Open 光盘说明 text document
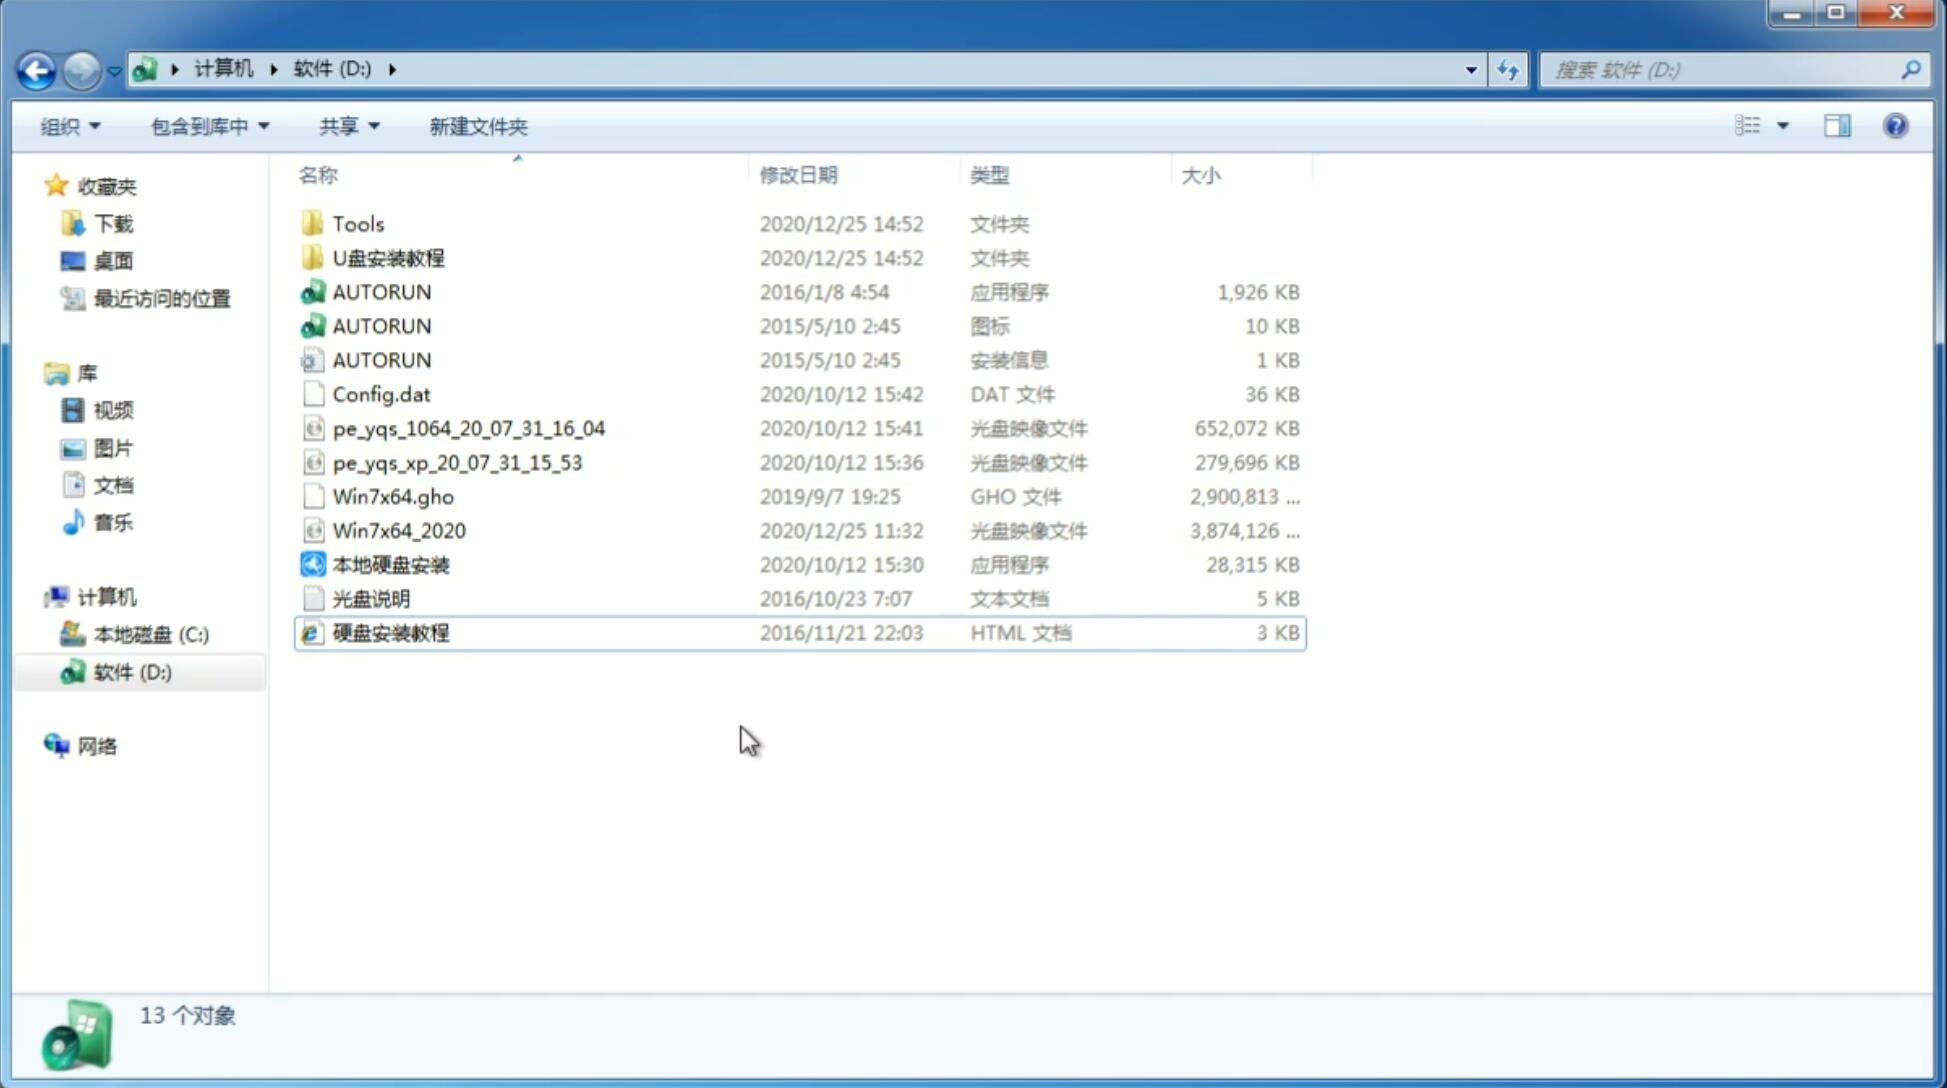The height and width of the screenshot is (1088, 1947). coord(372,599)
